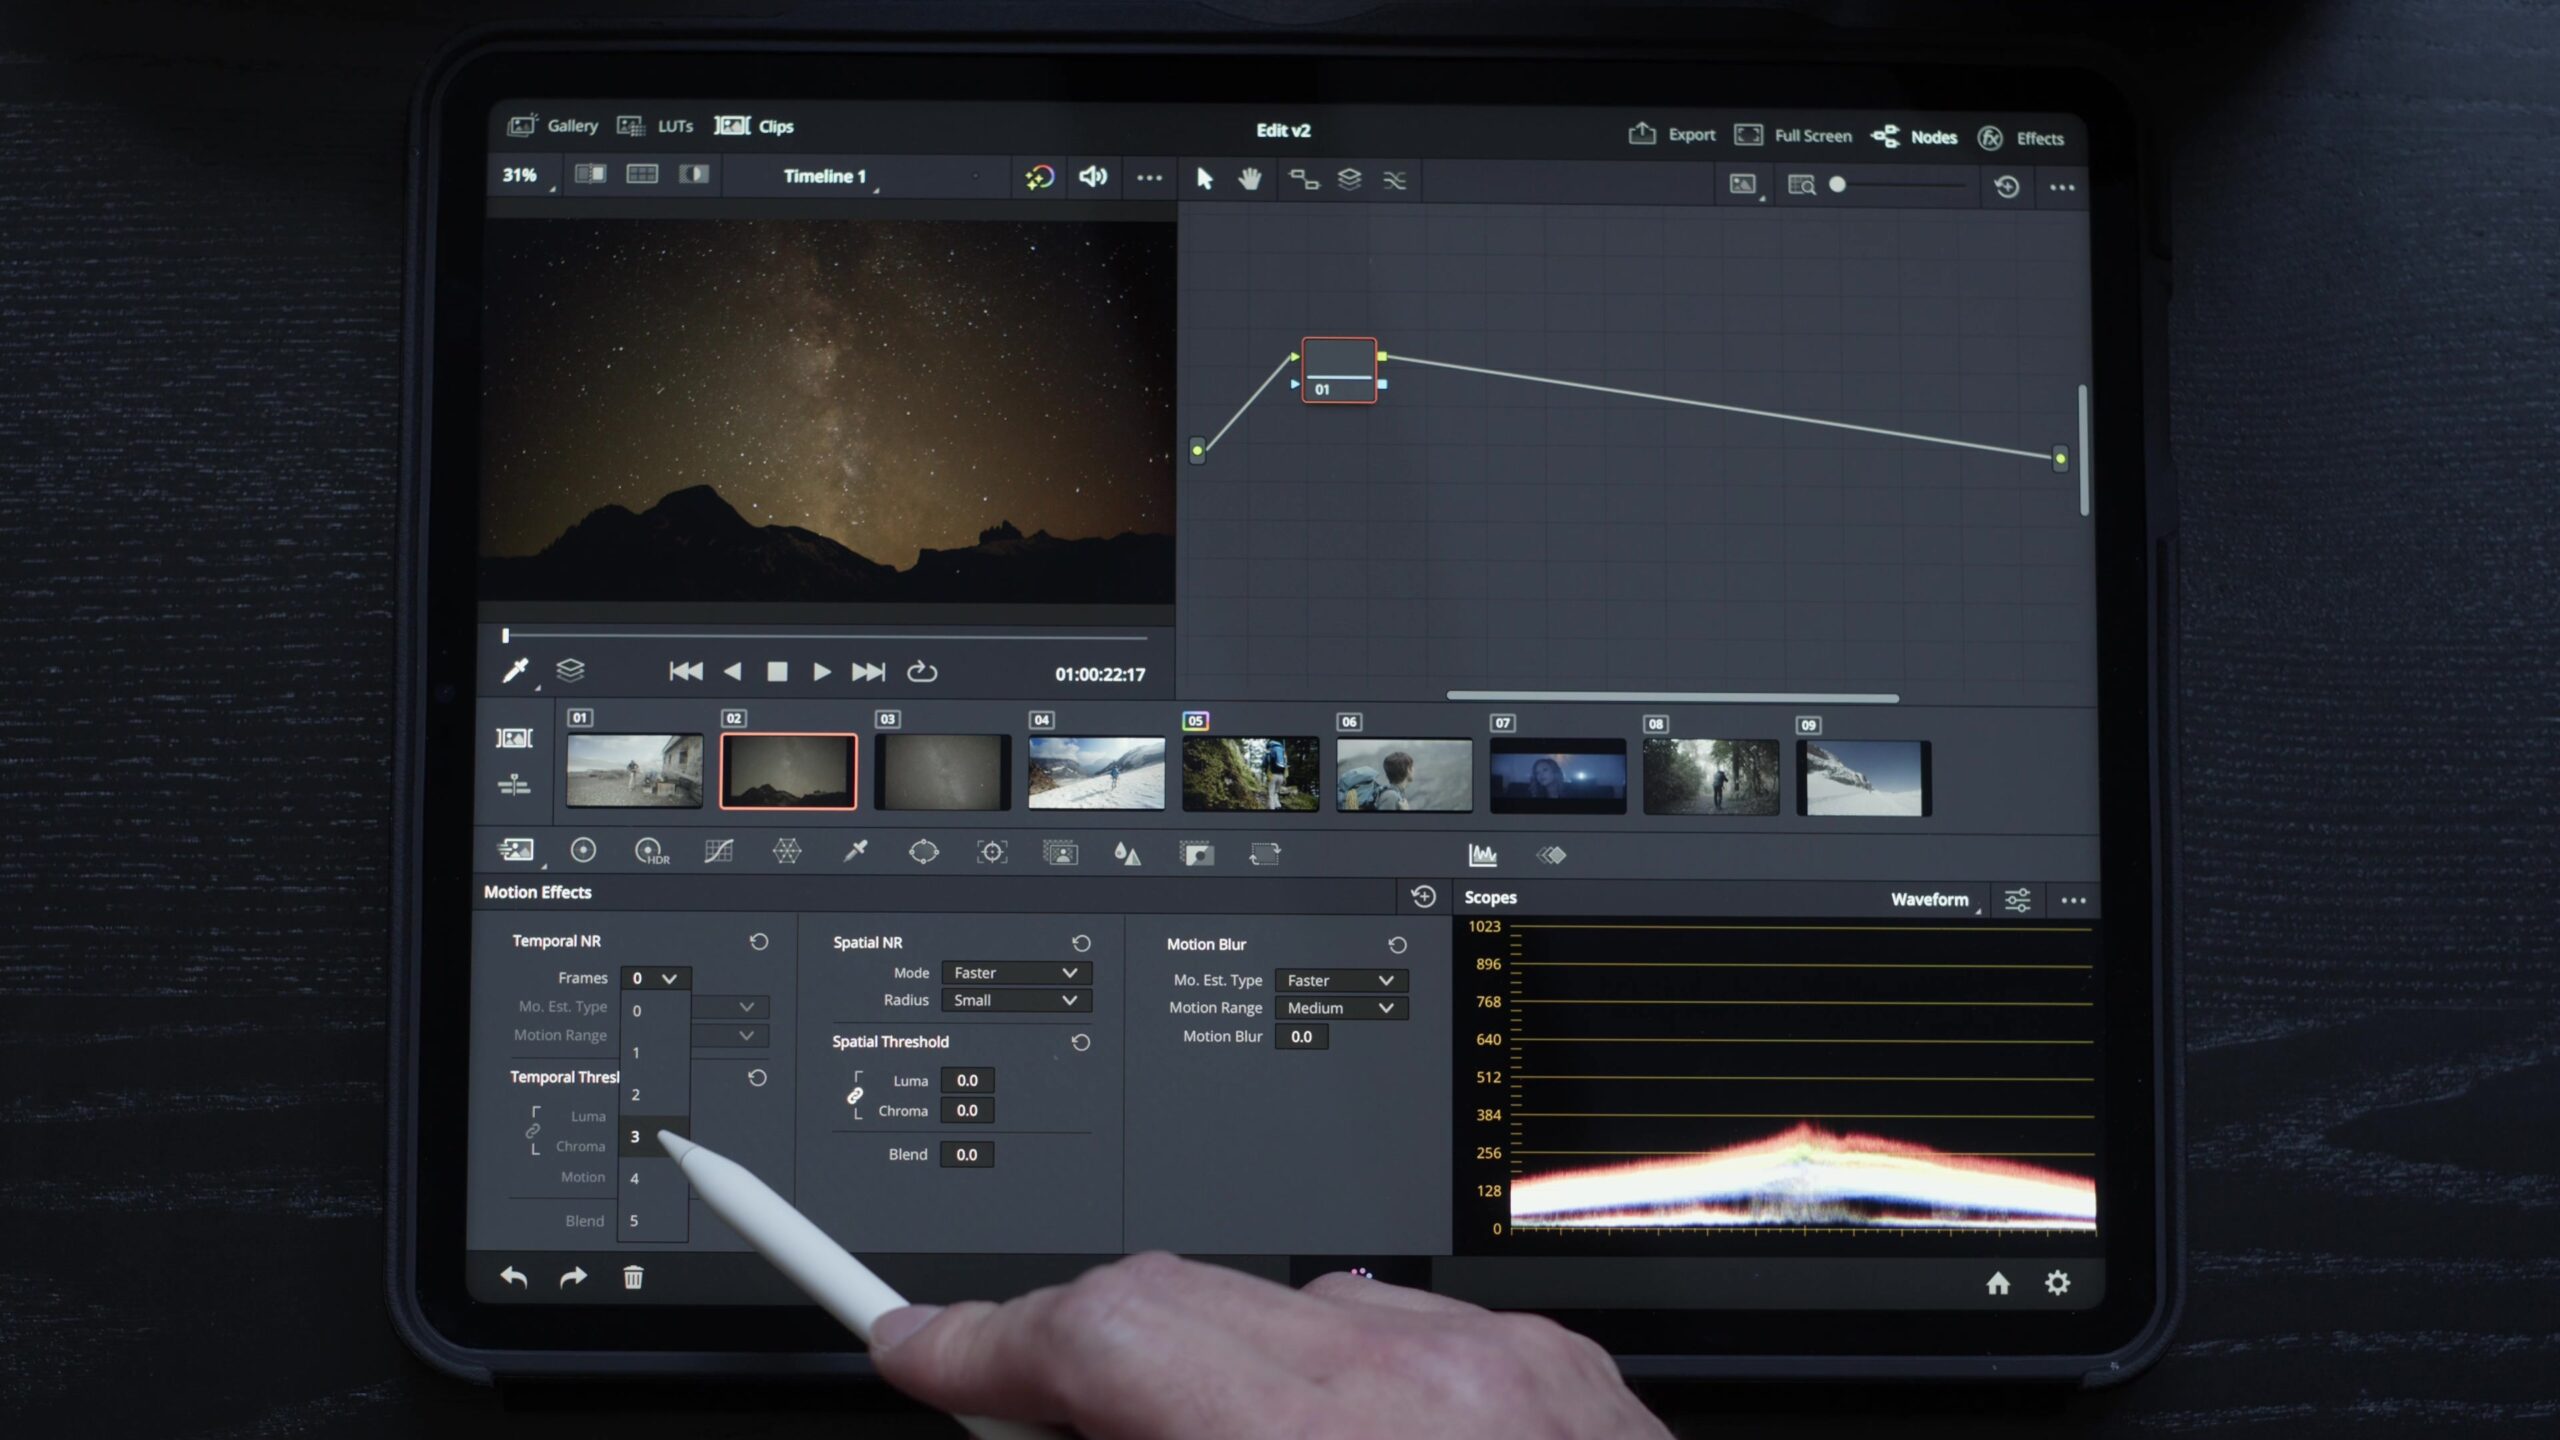Go to the Home project manager

[x=1997, y=1283]
